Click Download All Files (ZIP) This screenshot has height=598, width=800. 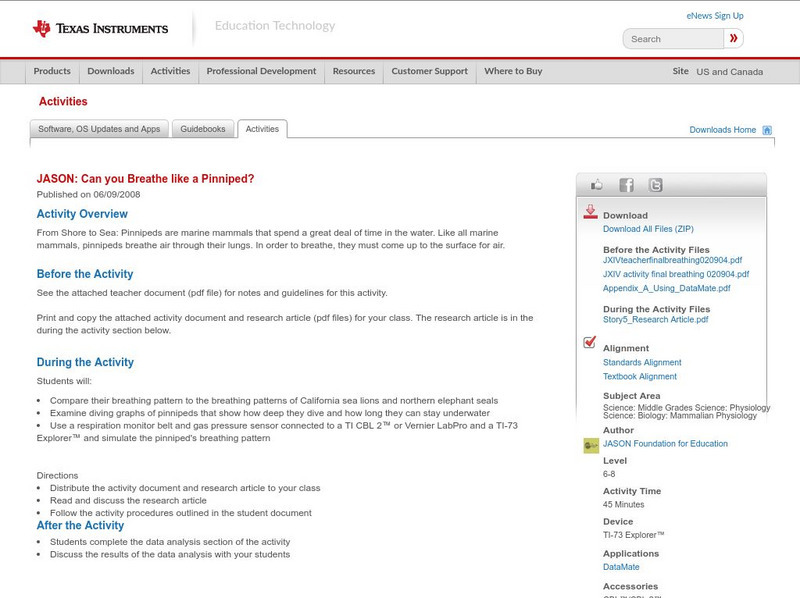pos(648,229)
